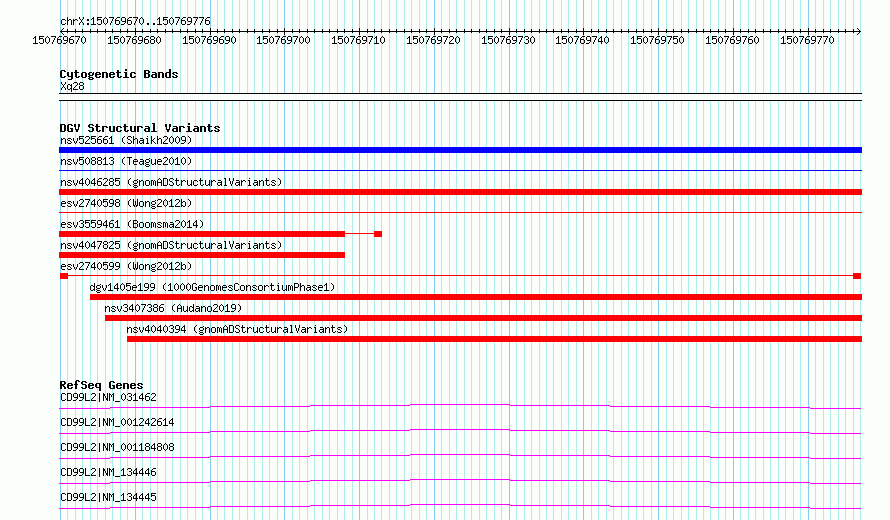Open nsv4040394 (gnomADStructuralVariants) label

tap(237, 329)
